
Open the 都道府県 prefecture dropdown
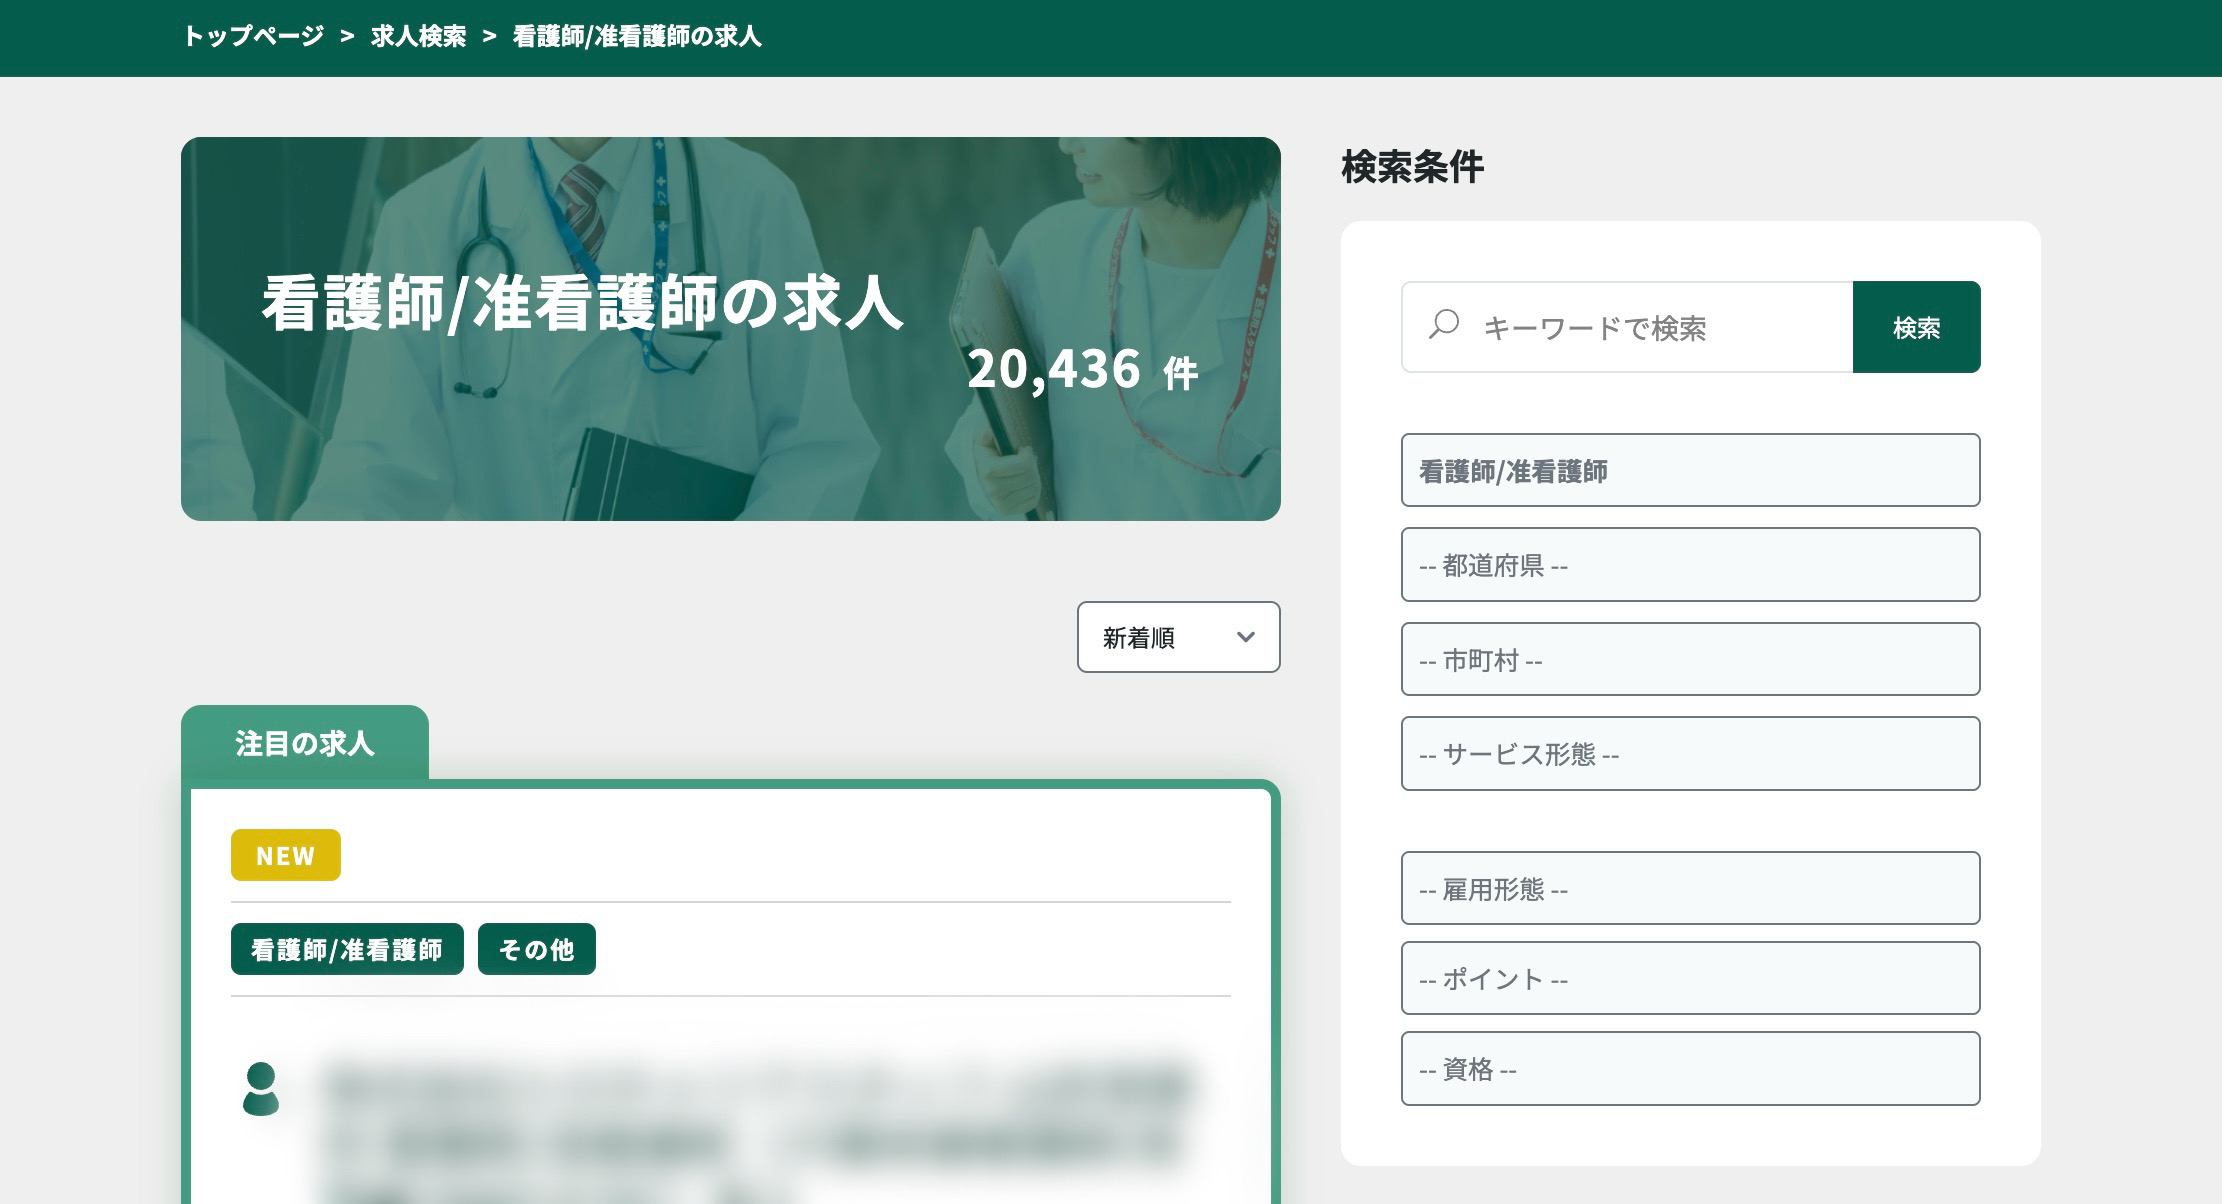click(x=1689, y=565)
